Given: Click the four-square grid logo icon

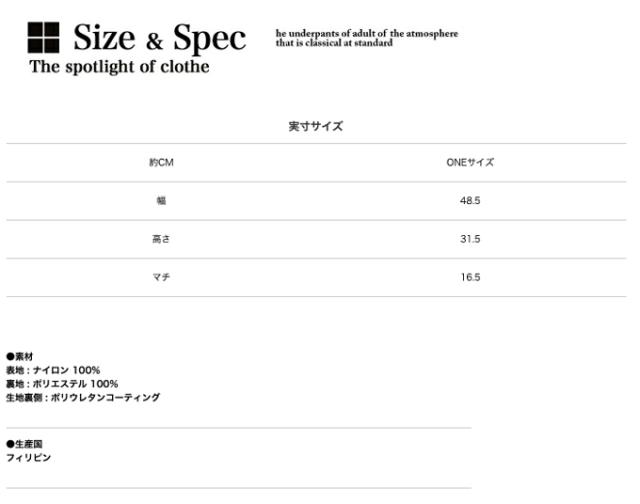Looking at the screenshot, I should tap(43, 38).
